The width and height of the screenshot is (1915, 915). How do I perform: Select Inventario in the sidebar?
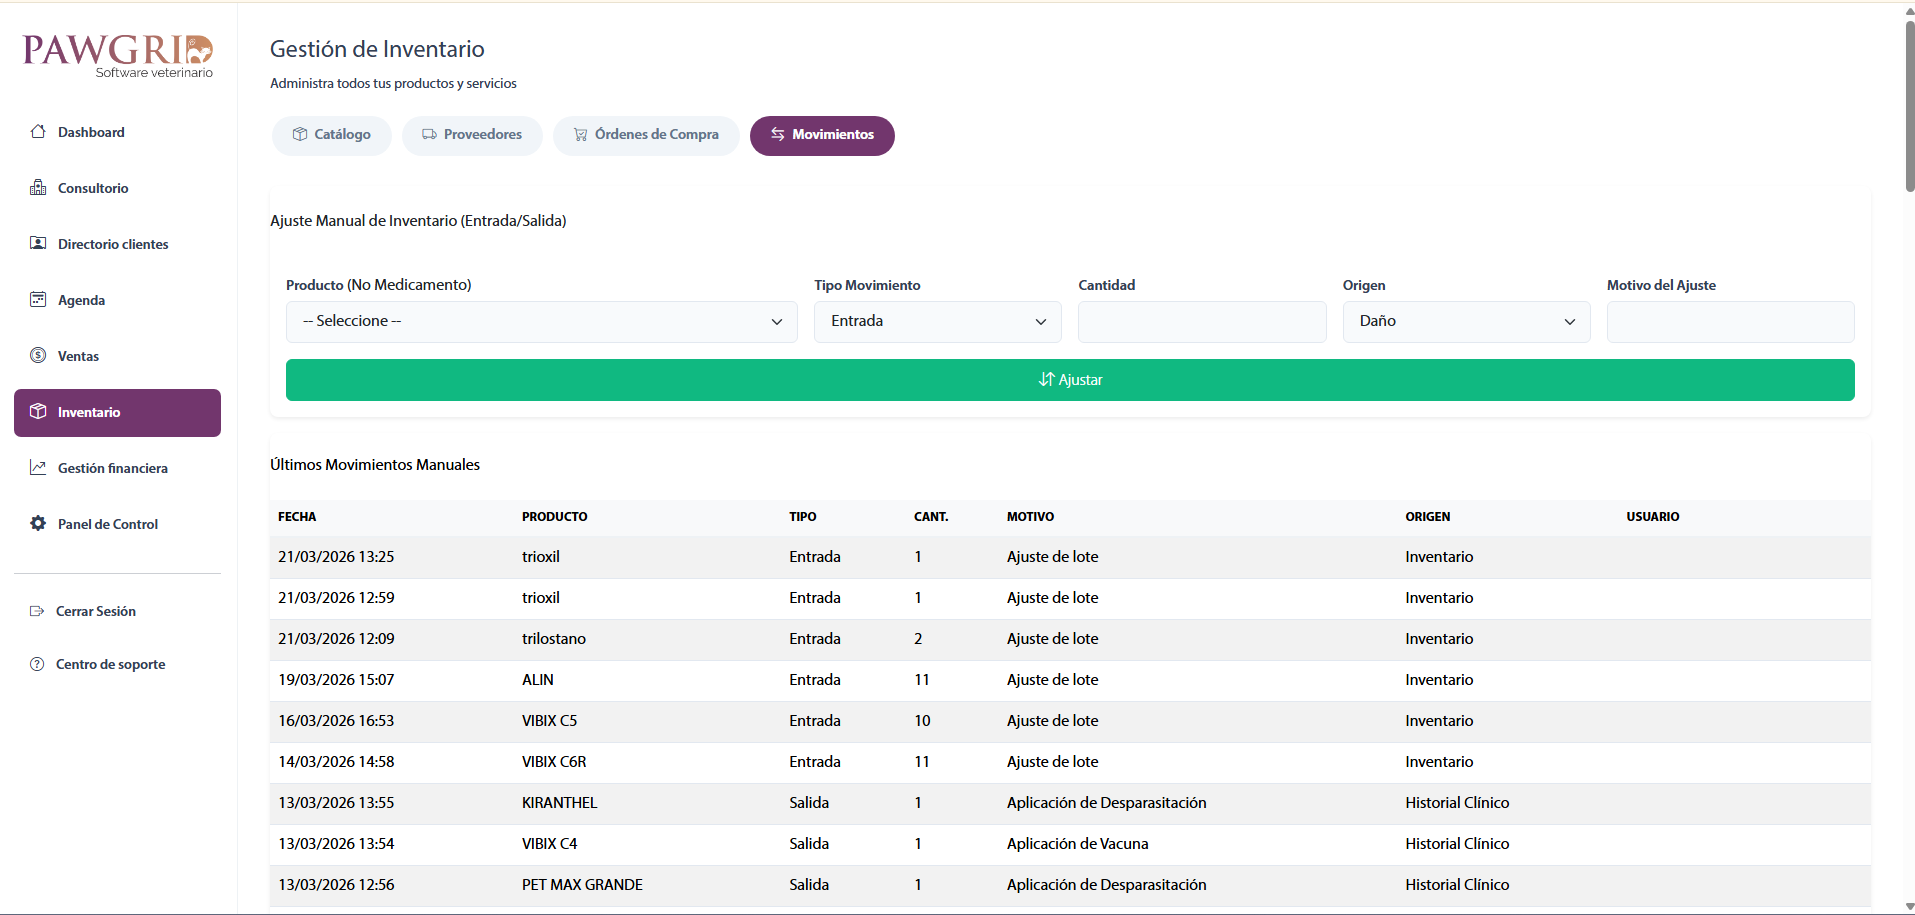click(117, 412)
